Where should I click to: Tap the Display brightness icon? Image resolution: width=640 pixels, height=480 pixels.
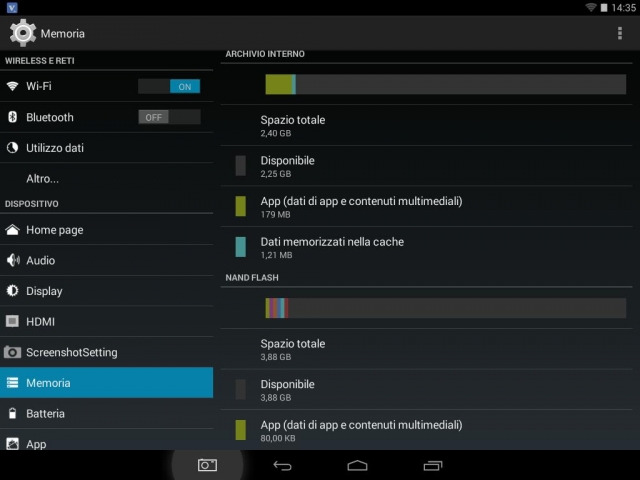(x=13, y=291)
